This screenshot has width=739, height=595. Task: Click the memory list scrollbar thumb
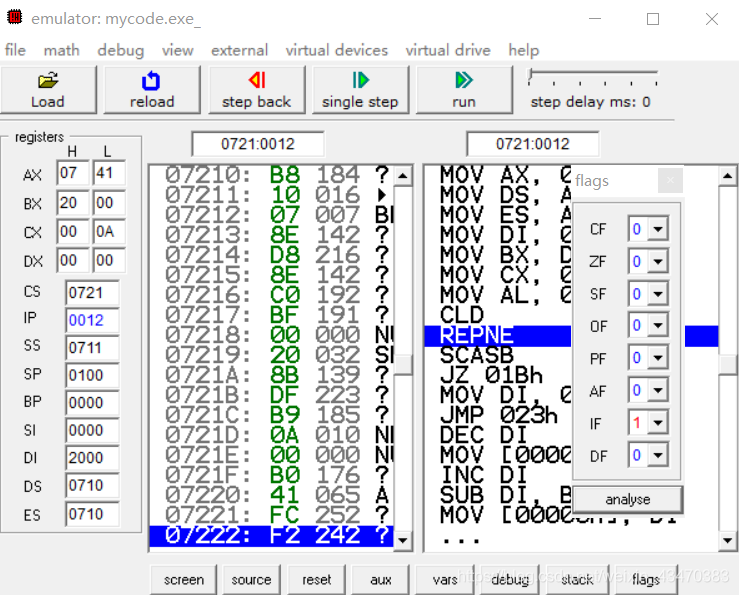point(403,364)
